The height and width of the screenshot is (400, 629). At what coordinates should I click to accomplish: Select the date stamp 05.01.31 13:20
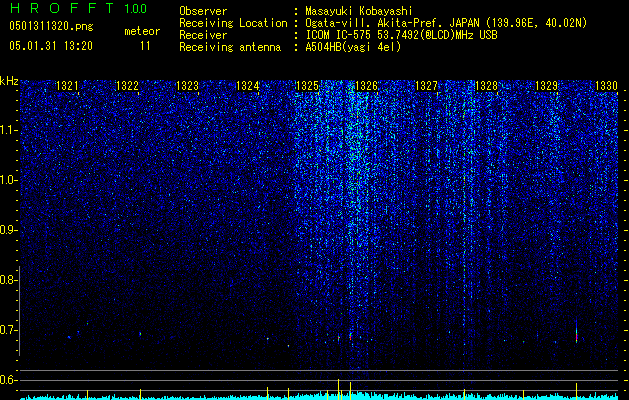tap(51, 46)
